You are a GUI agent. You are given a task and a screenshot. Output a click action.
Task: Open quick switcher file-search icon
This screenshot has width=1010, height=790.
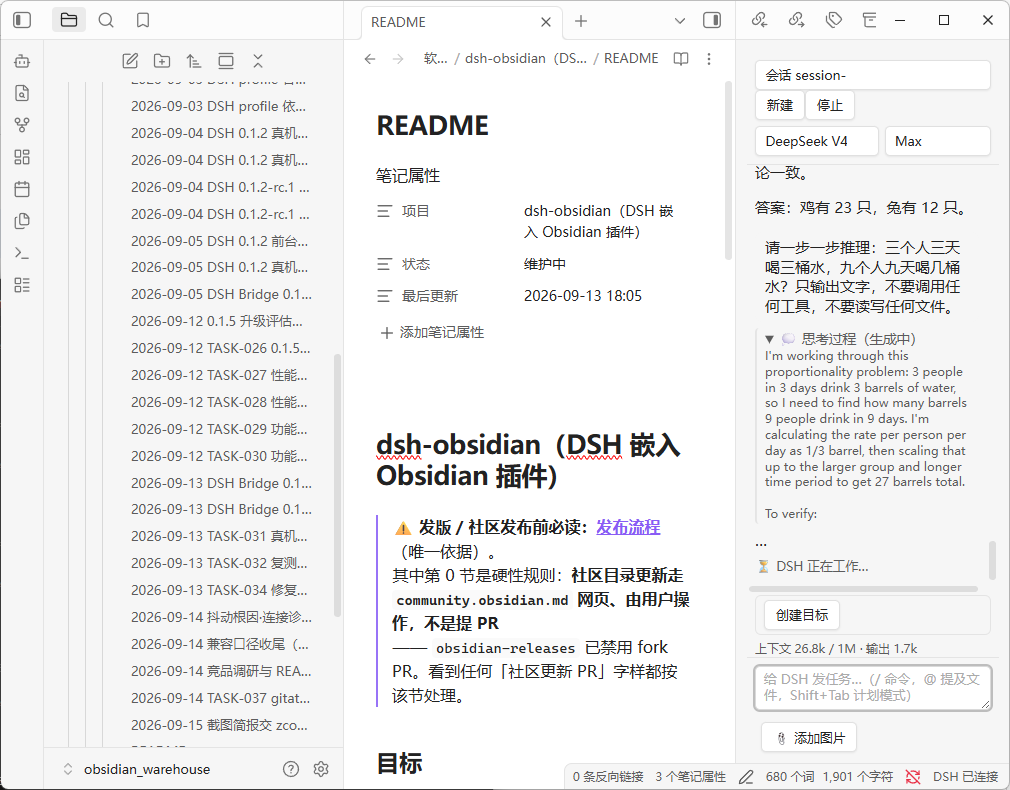pyautogui.click(x=22, y=93)
